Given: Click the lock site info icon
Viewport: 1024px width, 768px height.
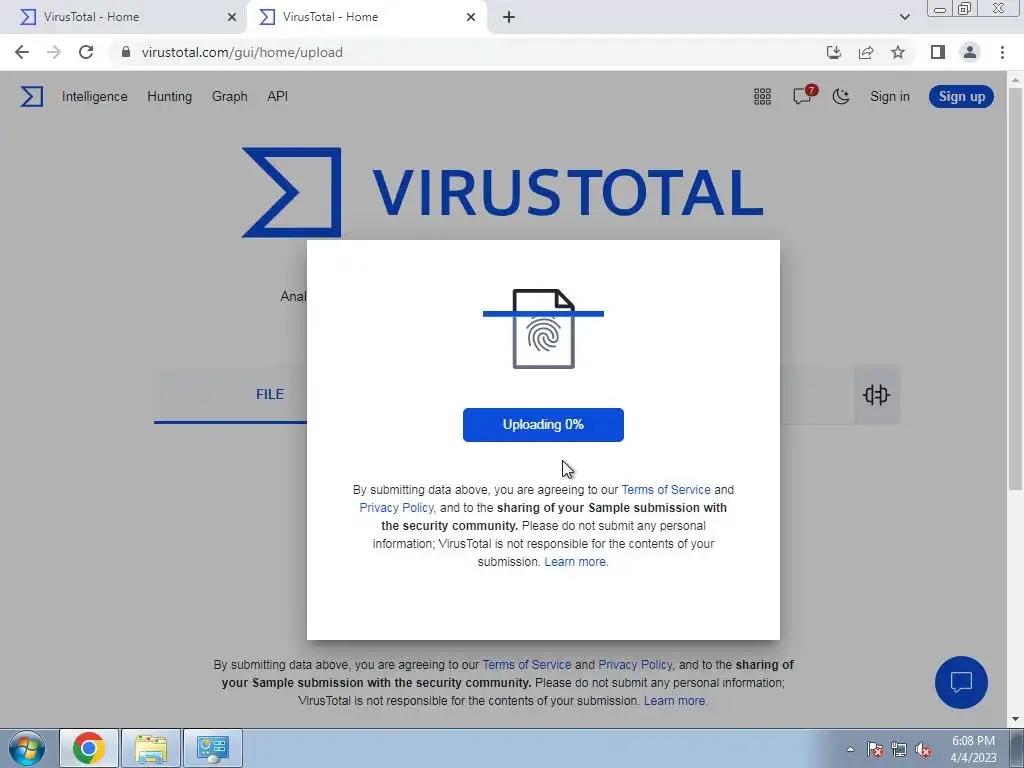Looking at the screenshot, I should [126, 52].
